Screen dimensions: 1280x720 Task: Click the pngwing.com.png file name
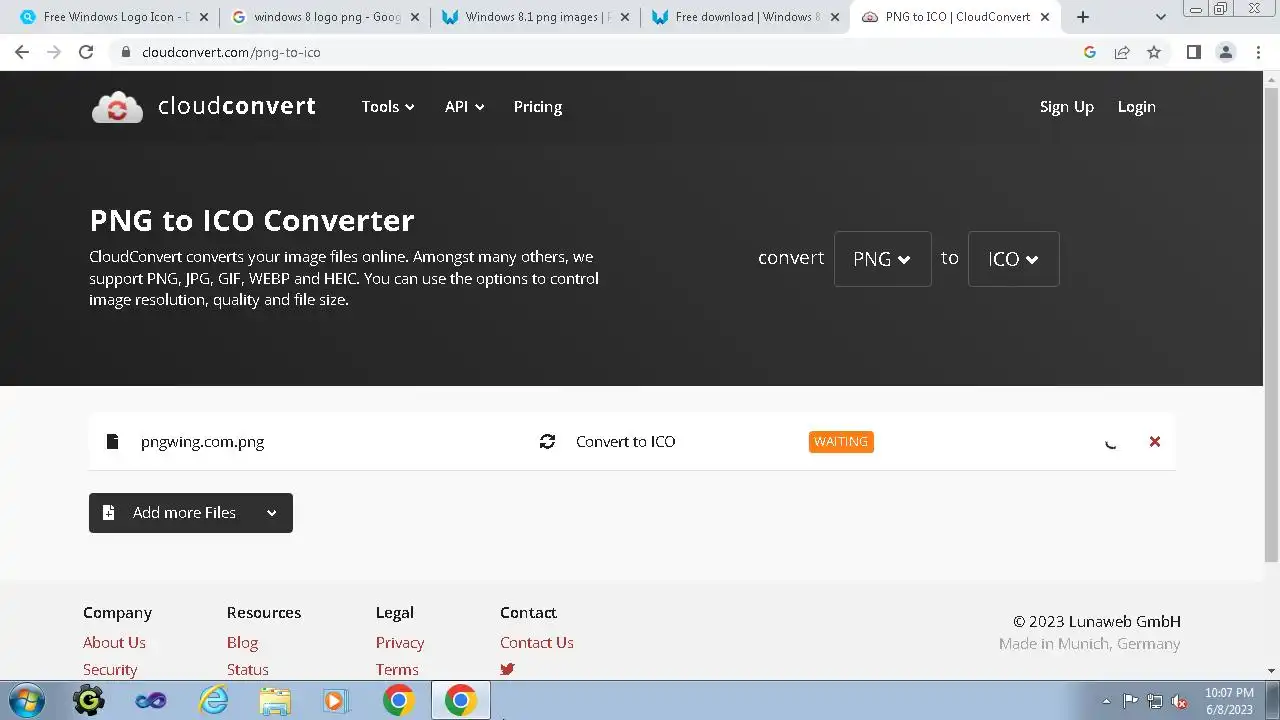(x=202, y=442)
